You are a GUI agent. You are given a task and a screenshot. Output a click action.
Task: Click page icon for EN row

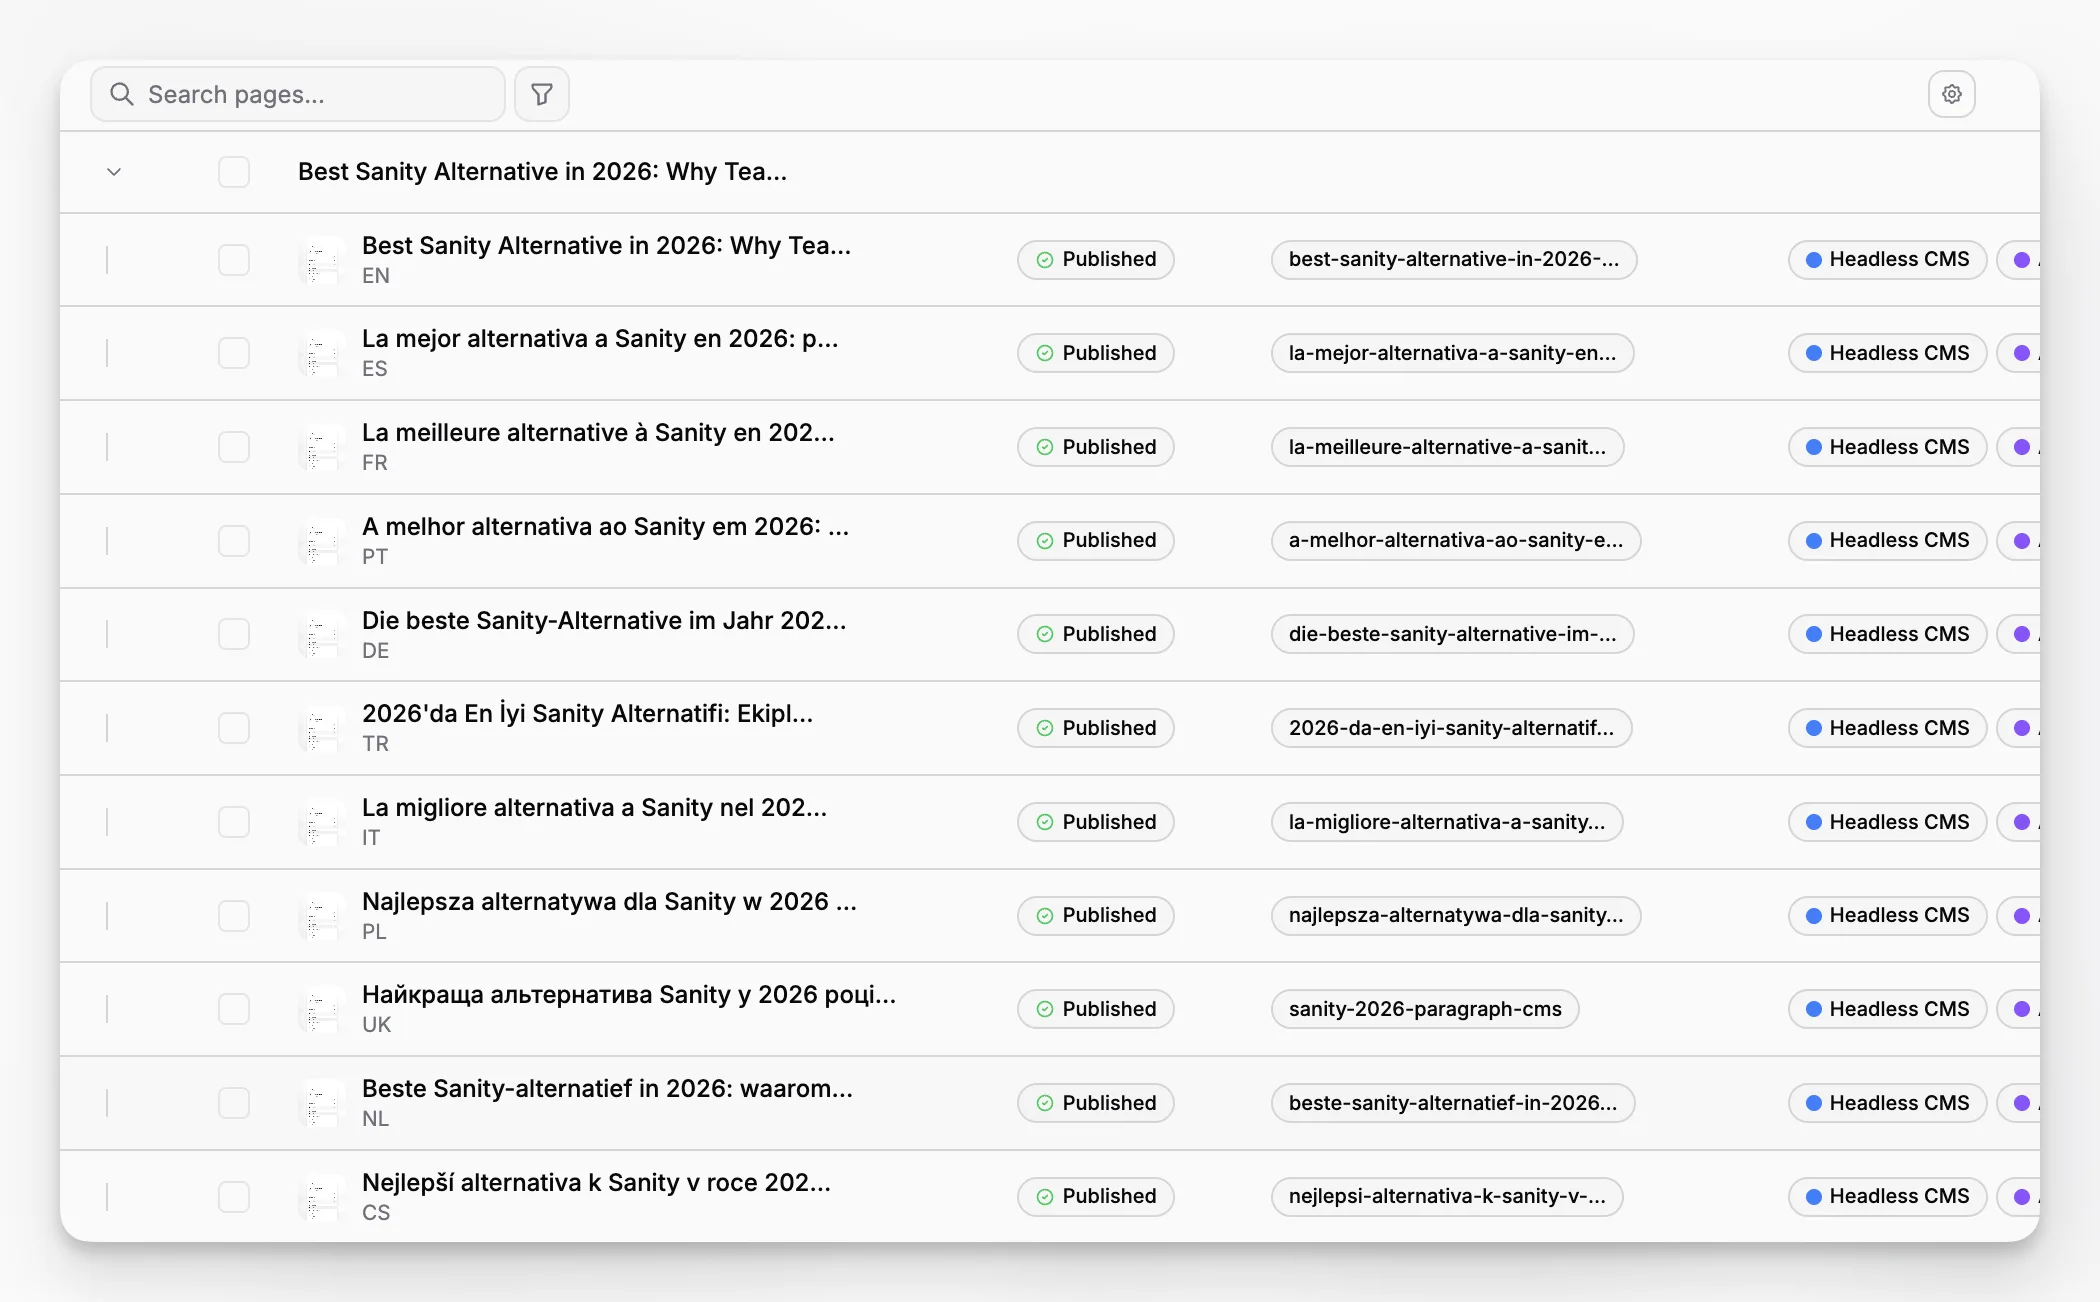[322, 260]
